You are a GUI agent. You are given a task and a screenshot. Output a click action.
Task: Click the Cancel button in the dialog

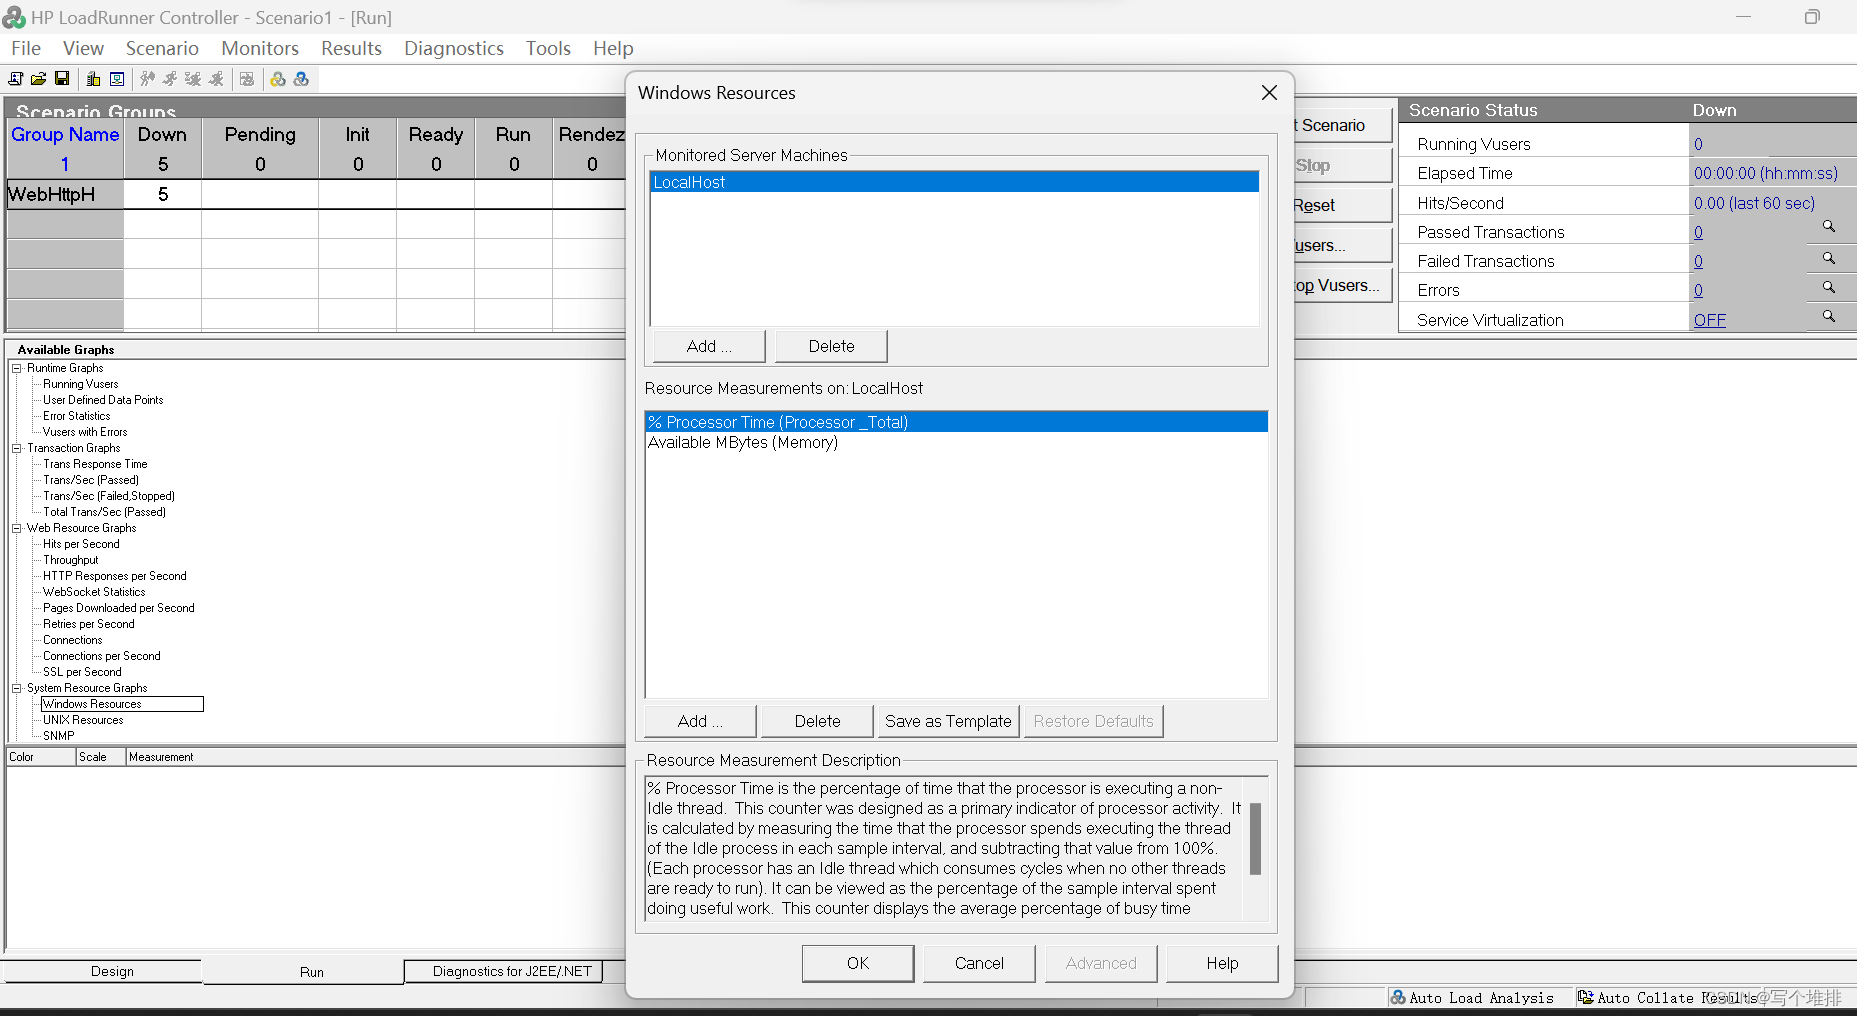click(x=979, y=963)
